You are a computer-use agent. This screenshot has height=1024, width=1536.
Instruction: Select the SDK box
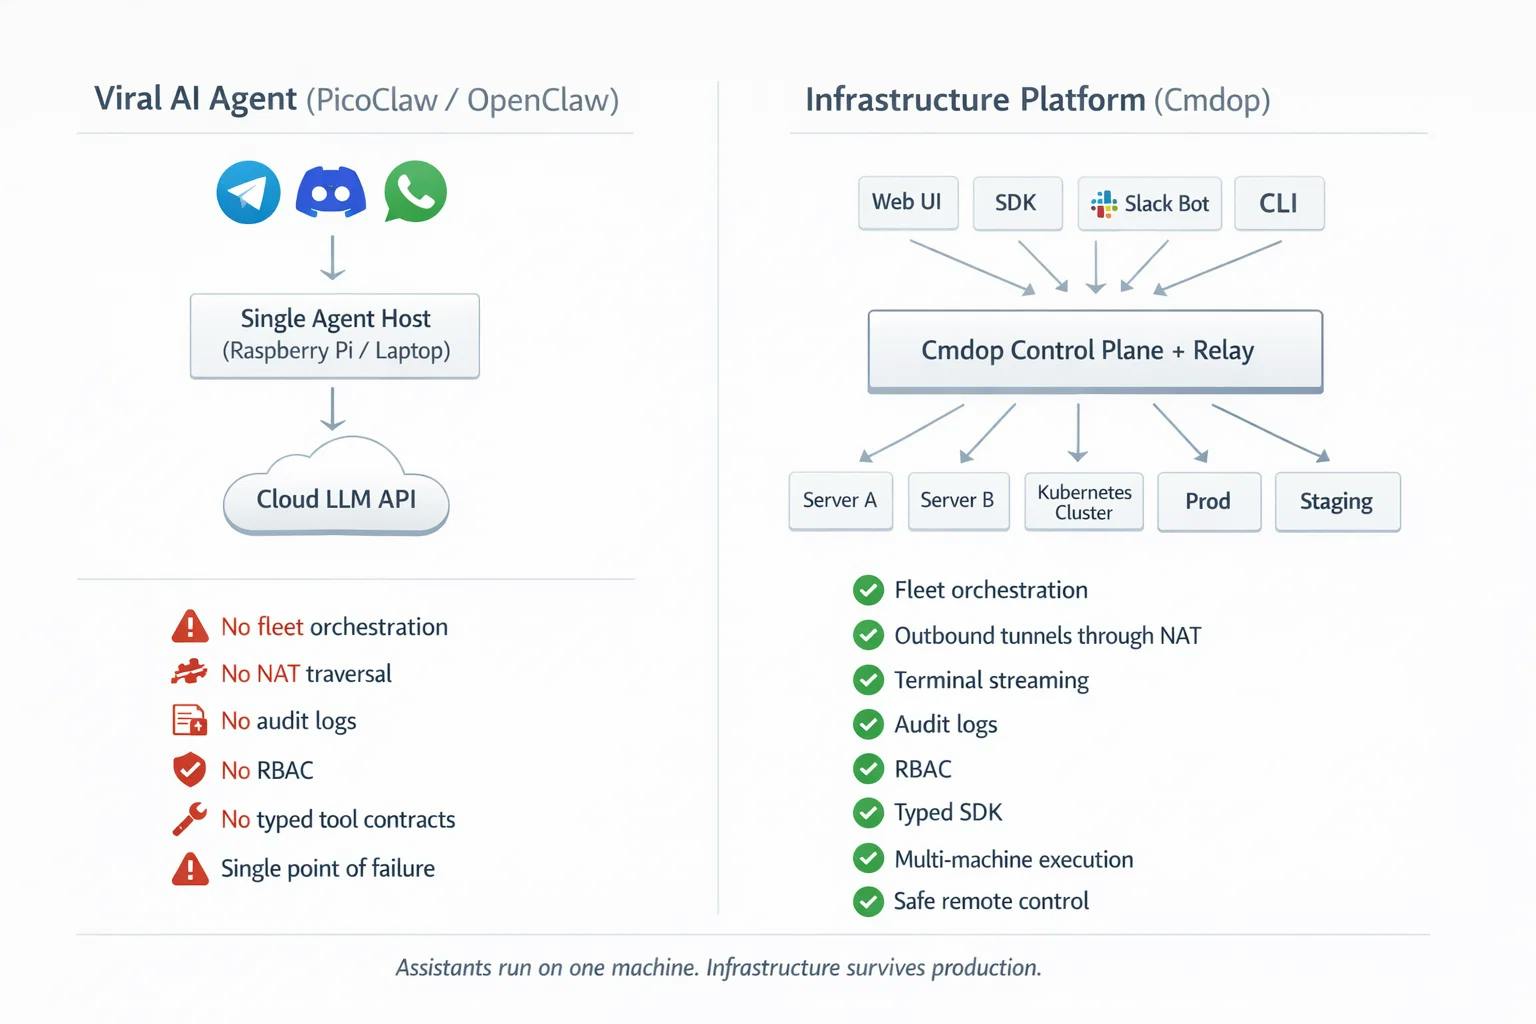(x=1016, y=203)
